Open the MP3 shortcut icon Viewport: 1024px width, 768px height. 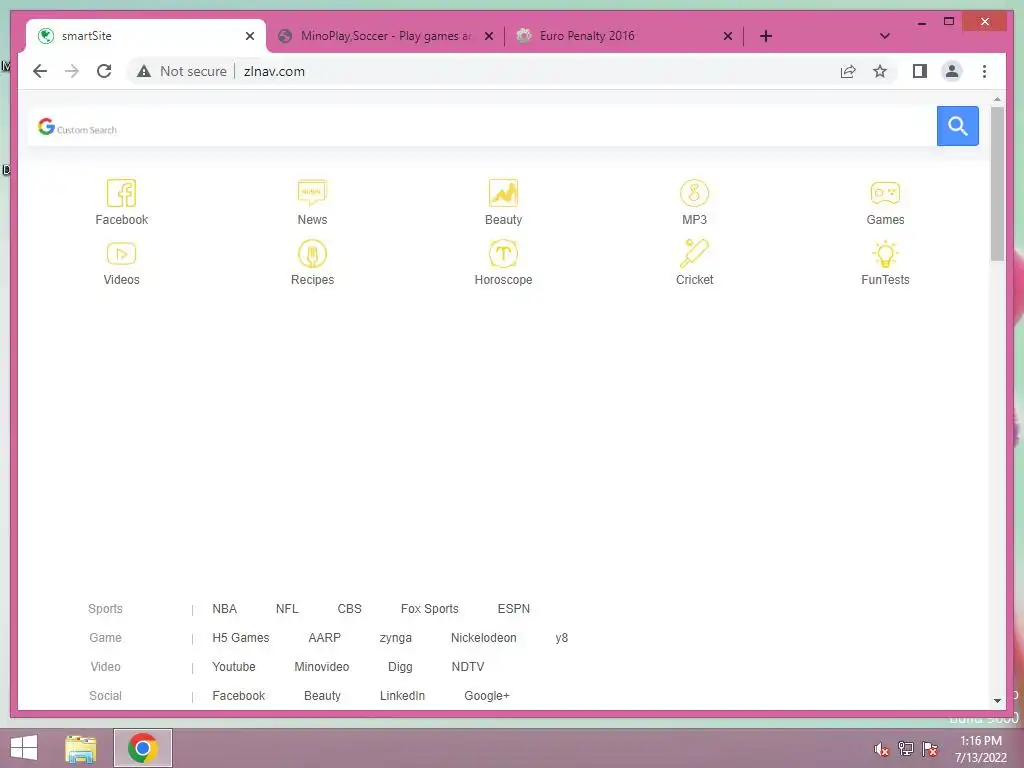[x=694, y=193]
